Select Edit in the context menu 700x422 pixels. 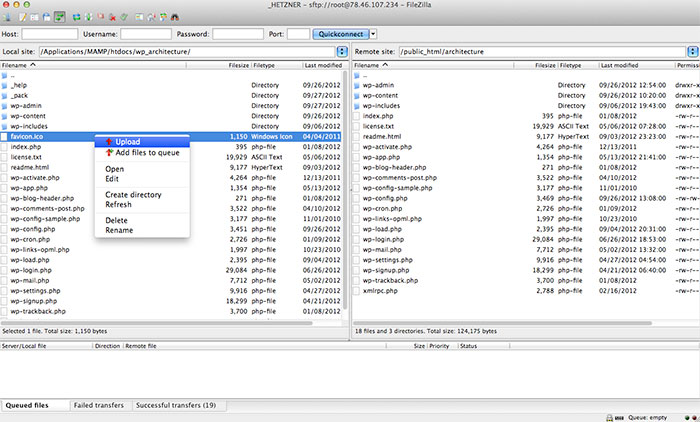tap(112, 179)
